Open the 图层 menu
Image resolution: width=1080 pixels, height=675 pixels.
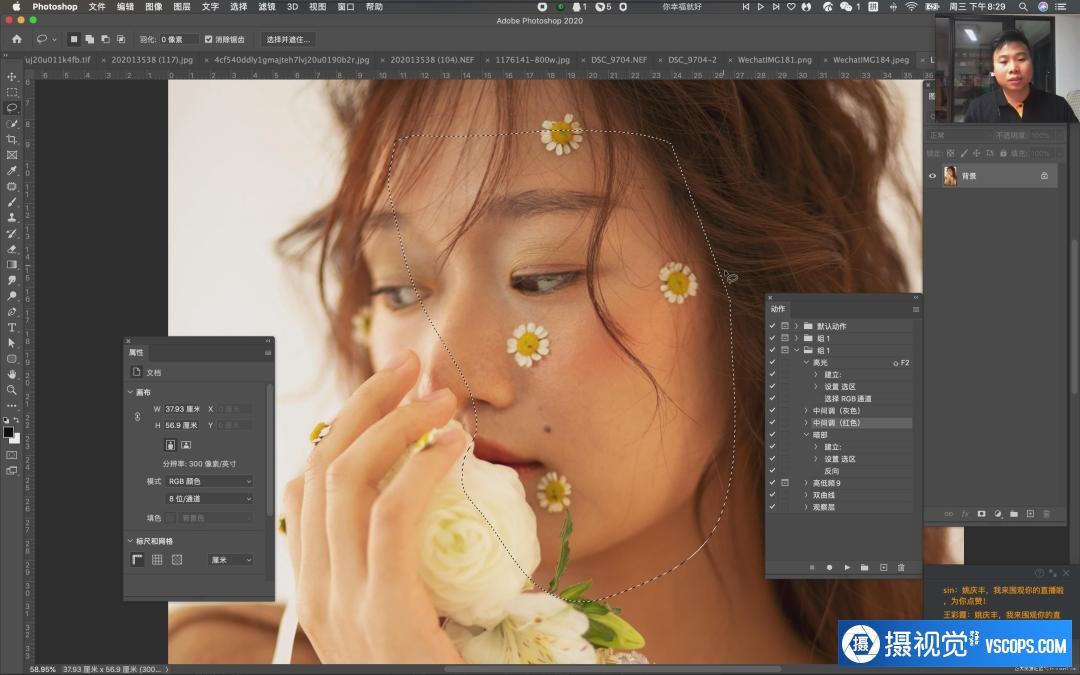(182, 6)
